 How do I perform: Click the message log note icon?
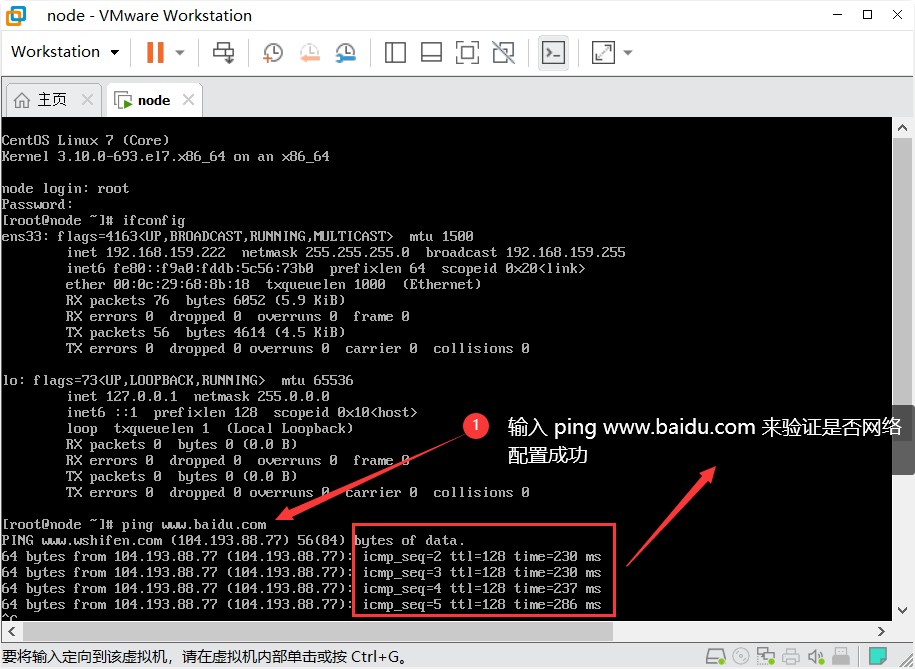pyautogui.click(x=877, y=657)
